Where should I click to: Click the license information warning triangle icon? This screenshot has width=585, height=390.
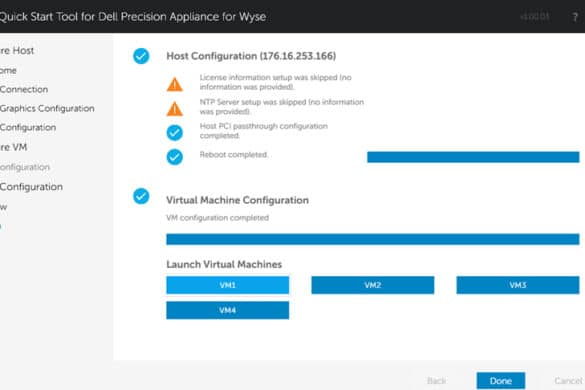click(175, 84)
